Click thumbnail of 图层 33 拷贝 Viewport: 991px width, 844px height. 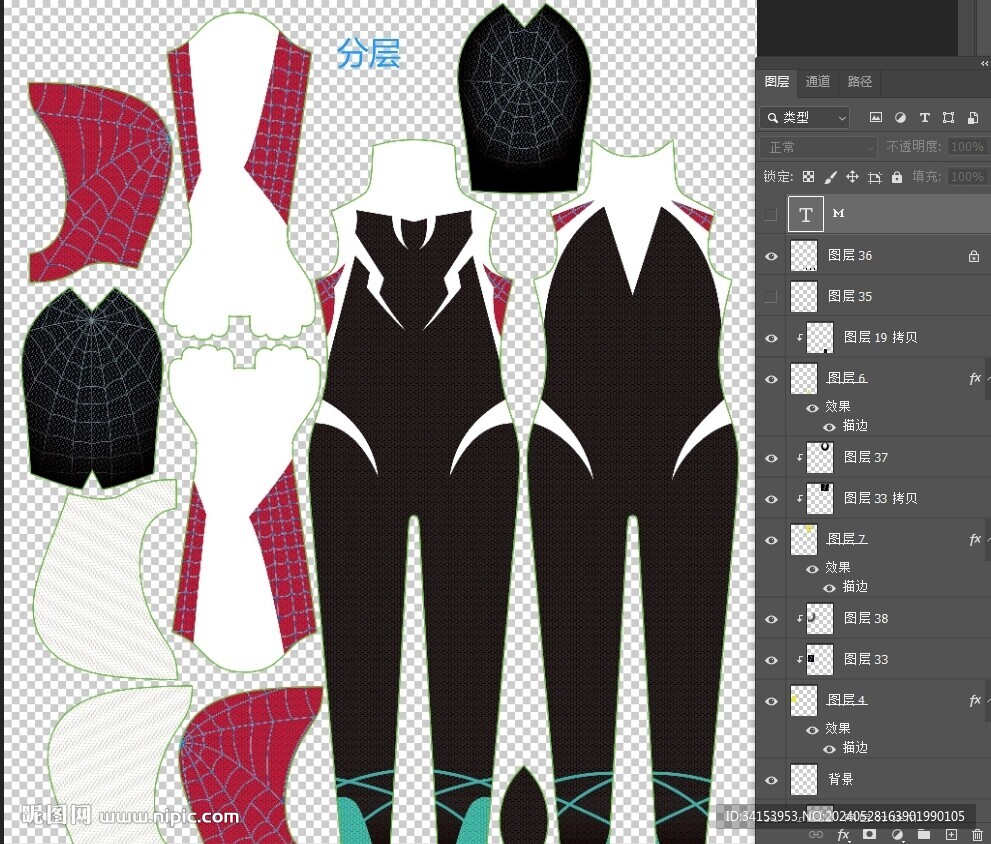click(820, 499)
